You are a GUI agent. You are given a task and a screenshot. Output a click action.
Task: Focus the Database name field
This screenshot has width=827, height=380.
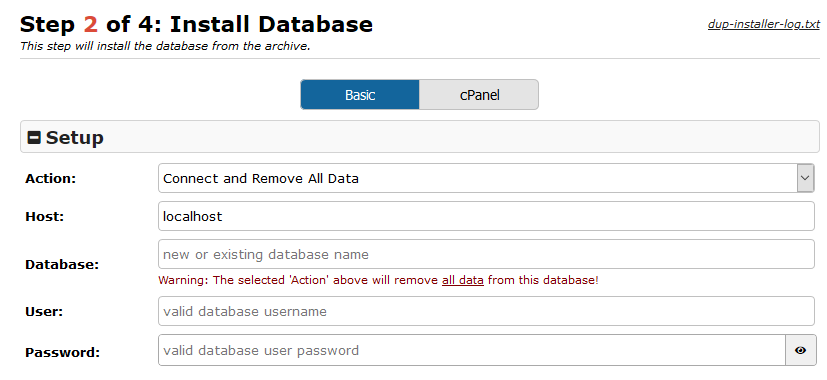[x=486, y=254]
